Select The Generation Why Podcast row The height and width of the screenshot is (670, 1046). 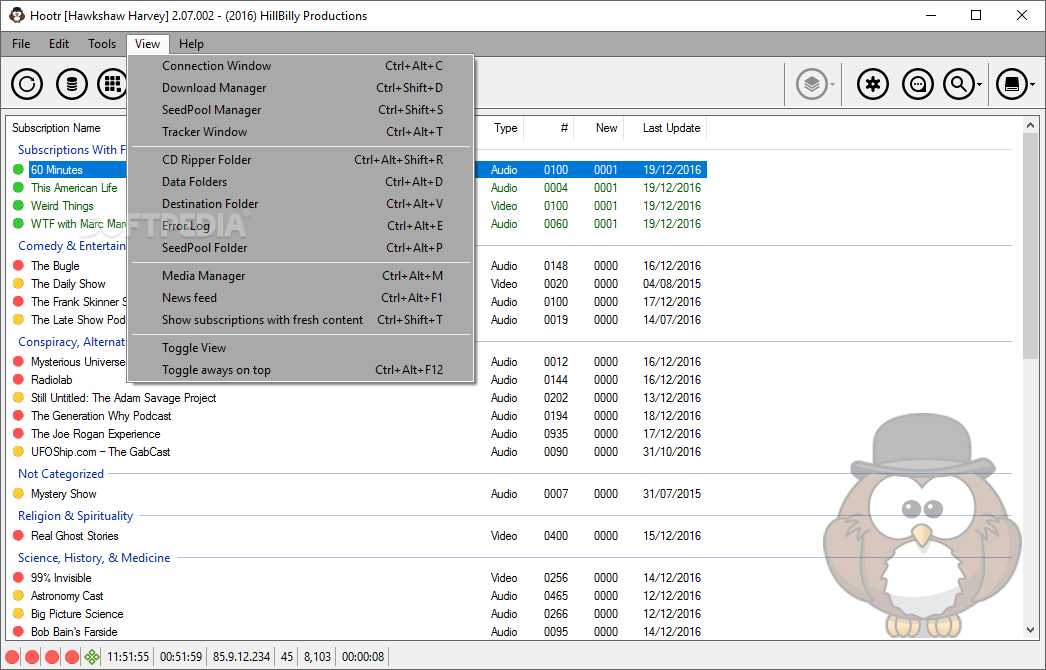[x=101, y=416]
